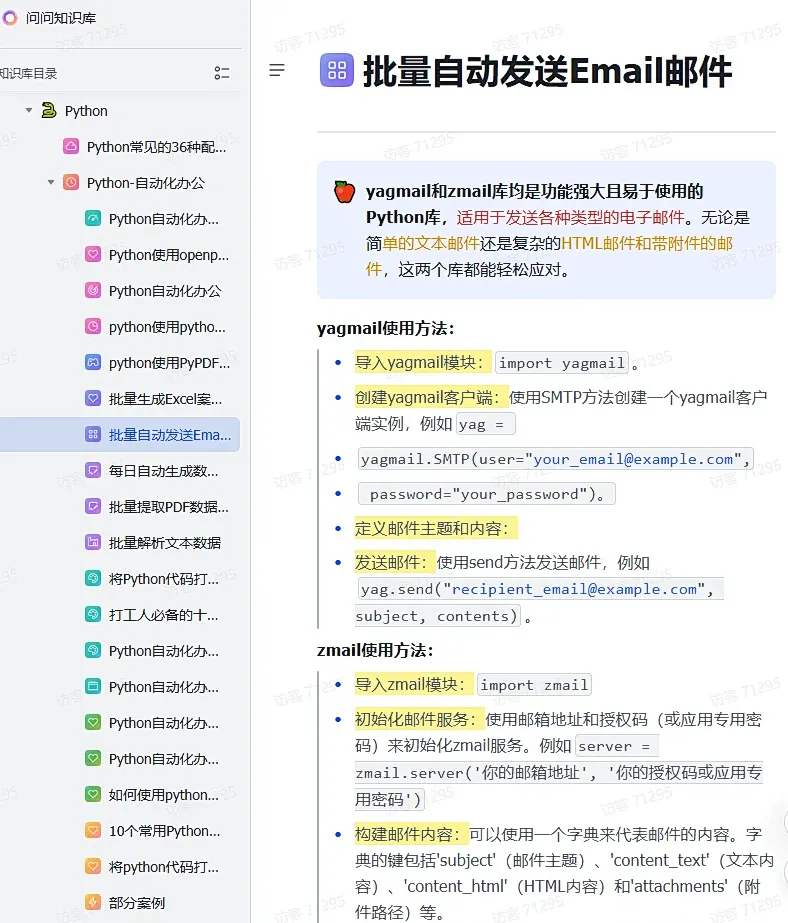Open 批量生成Excel案... document
This screenshot has height=923, width=788.
165,399
